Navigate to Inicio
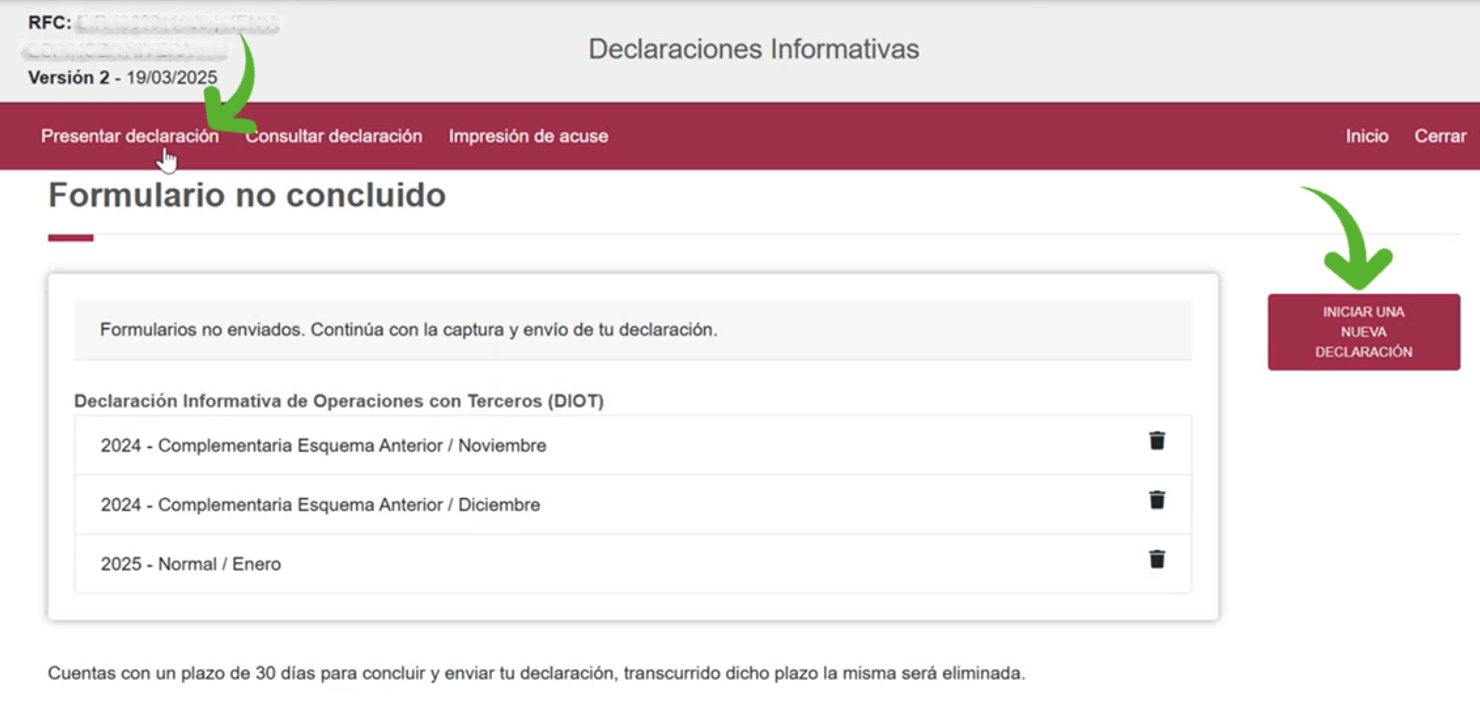1480x706 pixels. pyautogui.click(x=1366, y=136)
